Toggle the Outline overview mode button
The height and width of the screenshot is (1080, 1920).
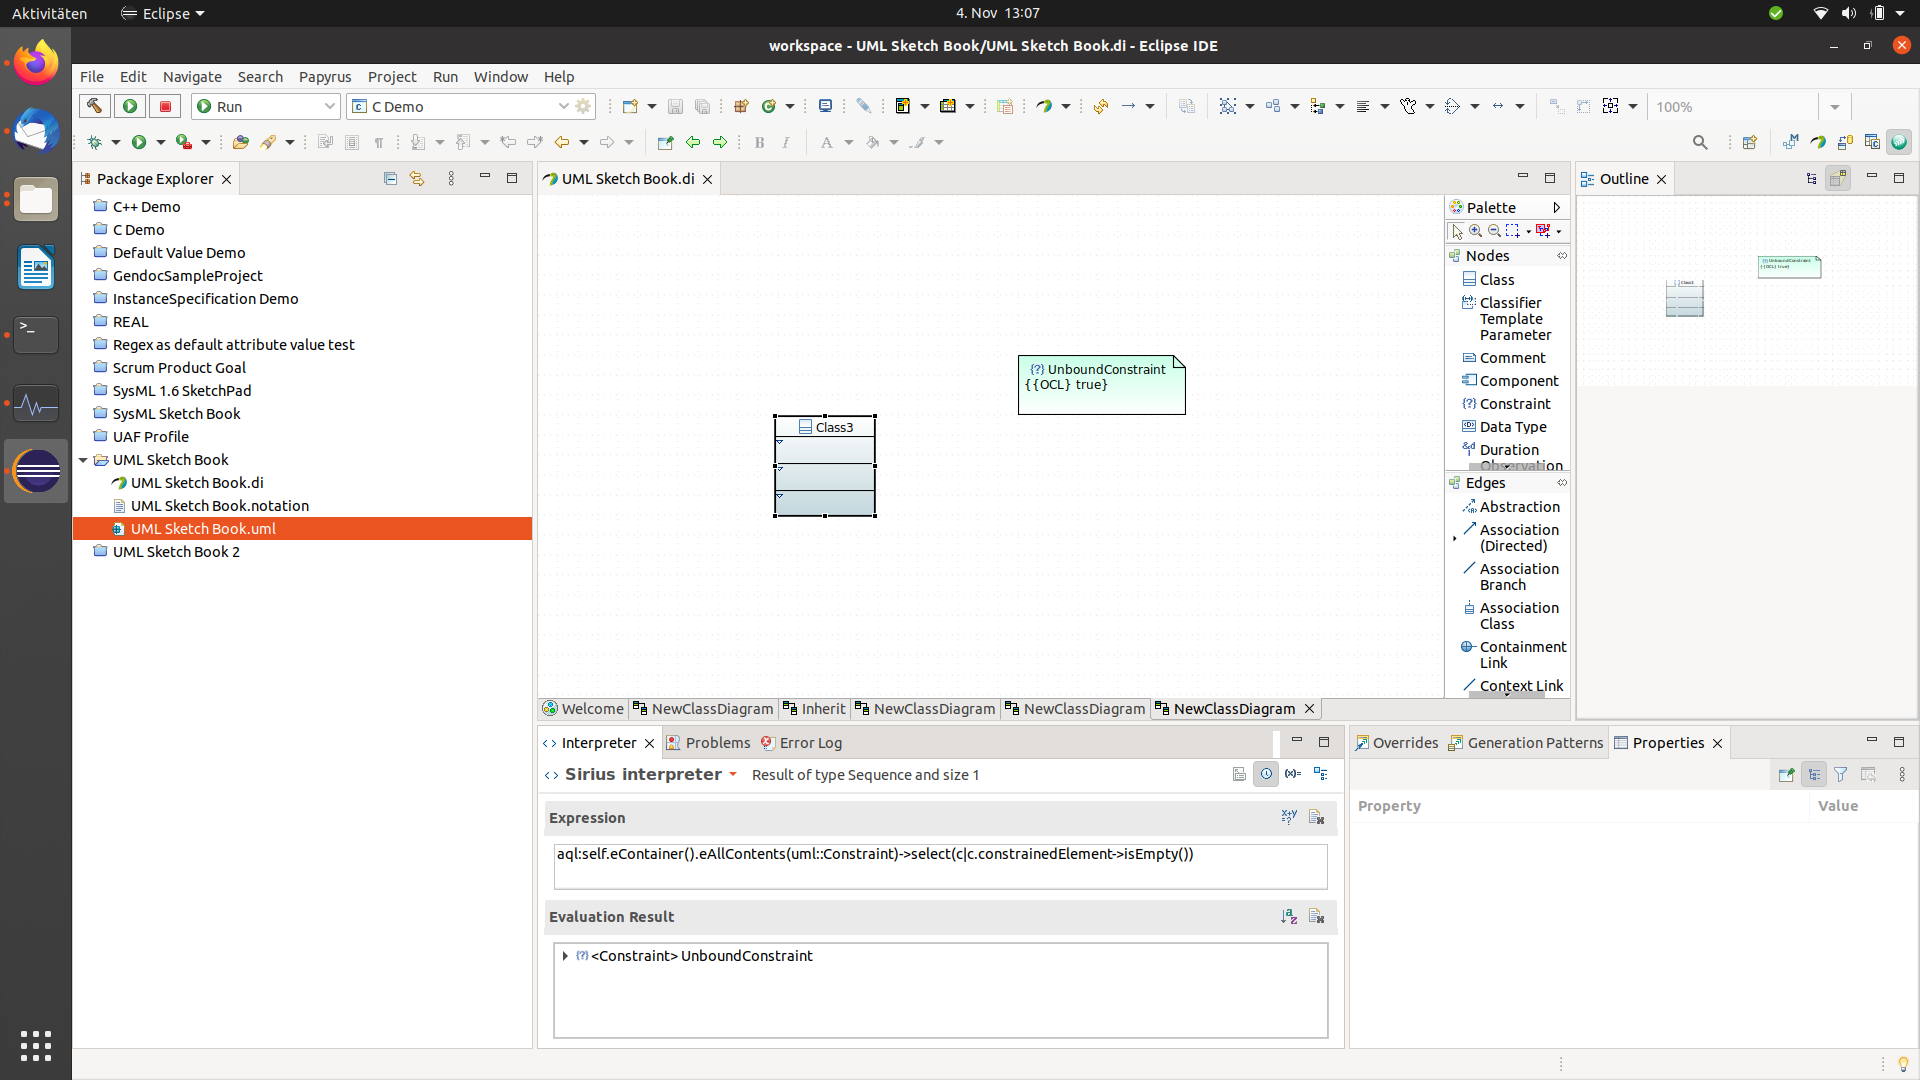(x=1838, y=178)
